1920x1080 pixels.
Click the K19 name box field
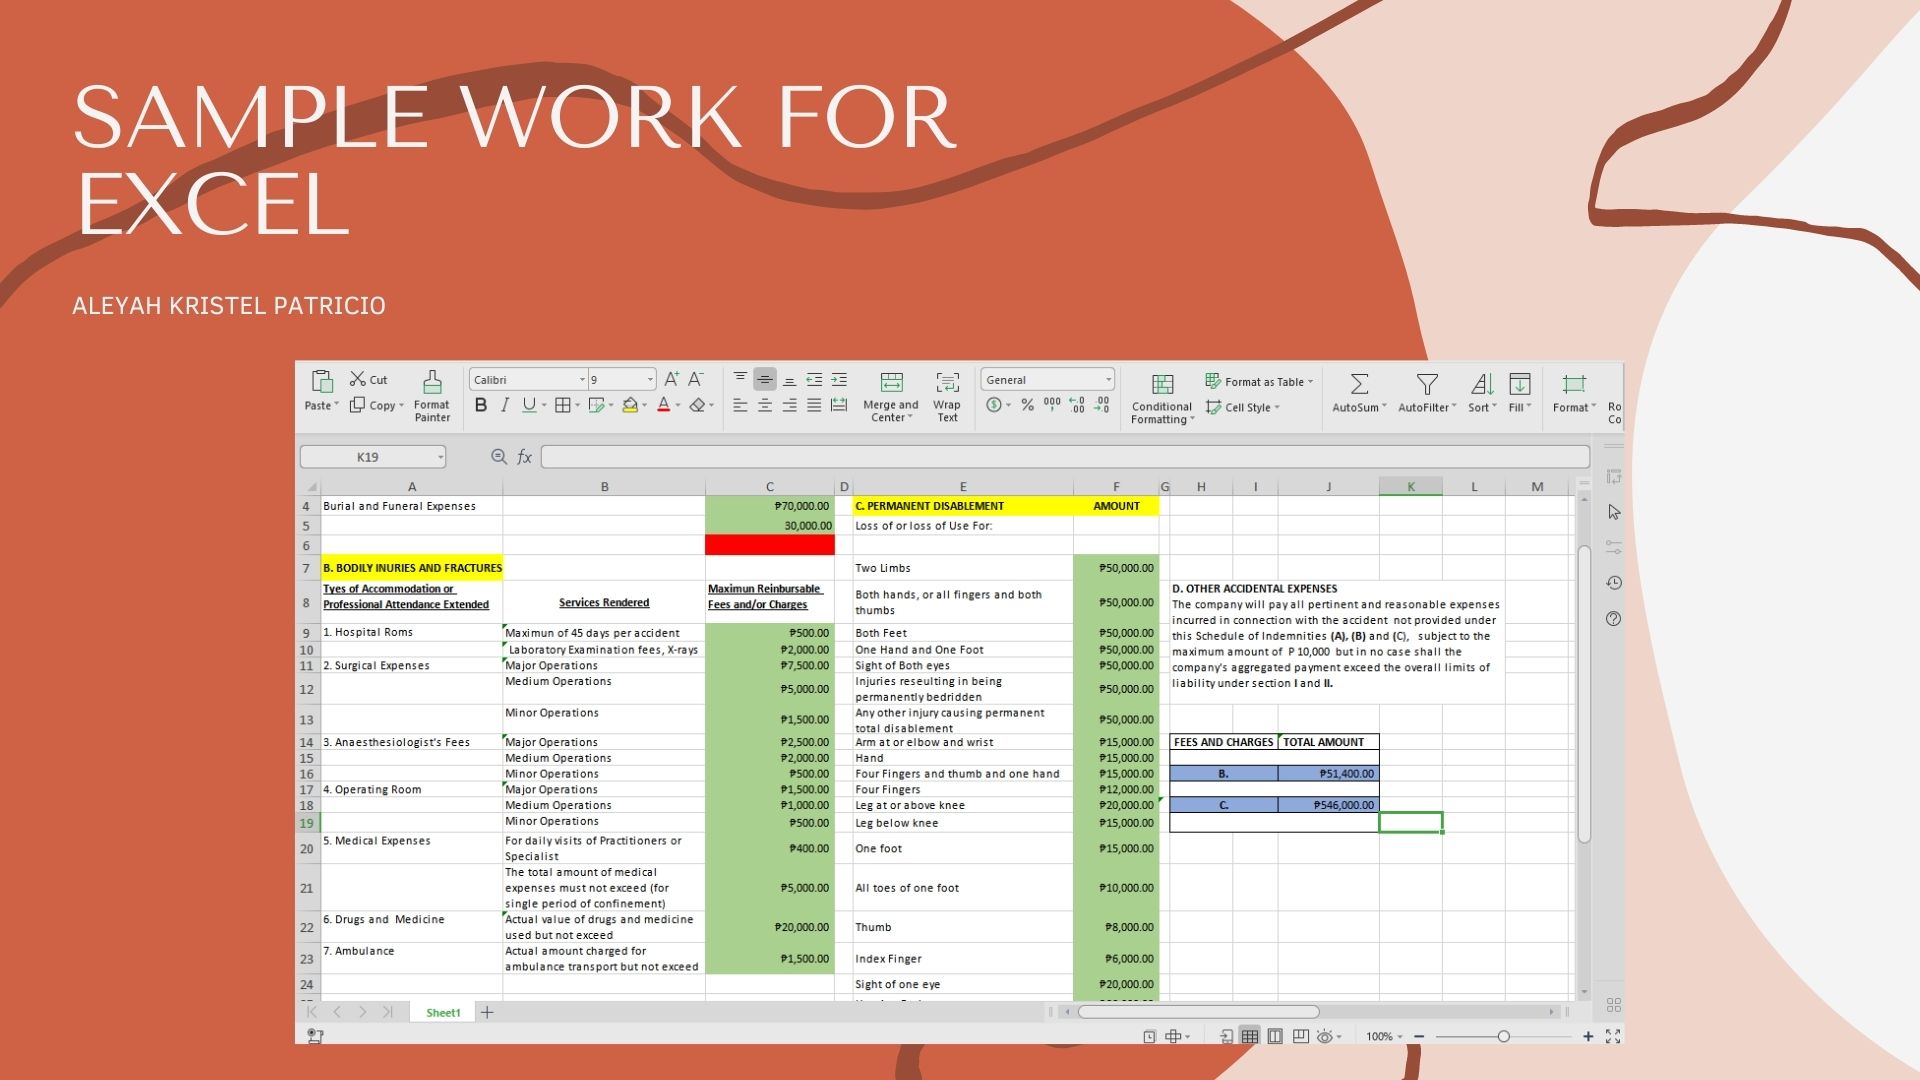(368, 457)
